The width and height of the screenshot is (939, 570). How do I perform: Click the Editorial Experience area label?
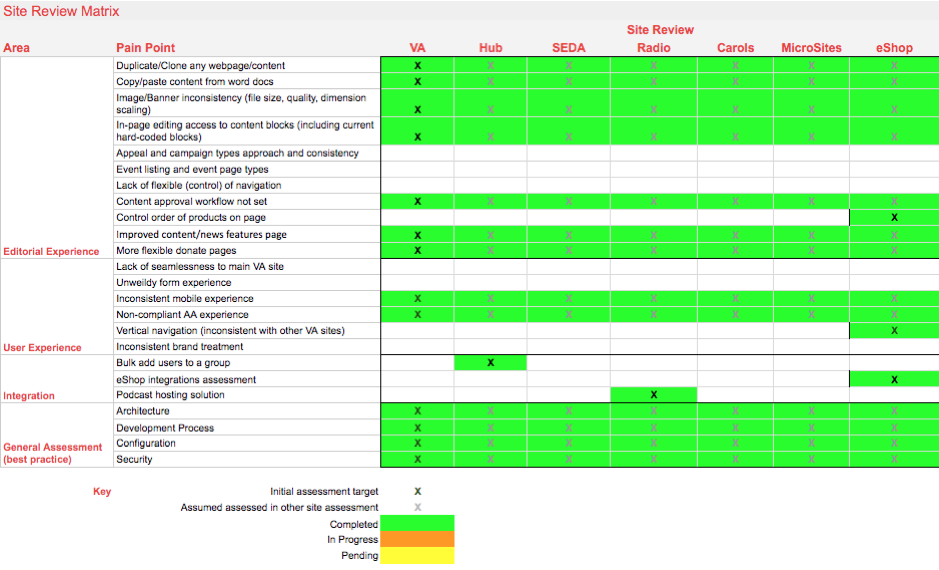coord(51,251)
